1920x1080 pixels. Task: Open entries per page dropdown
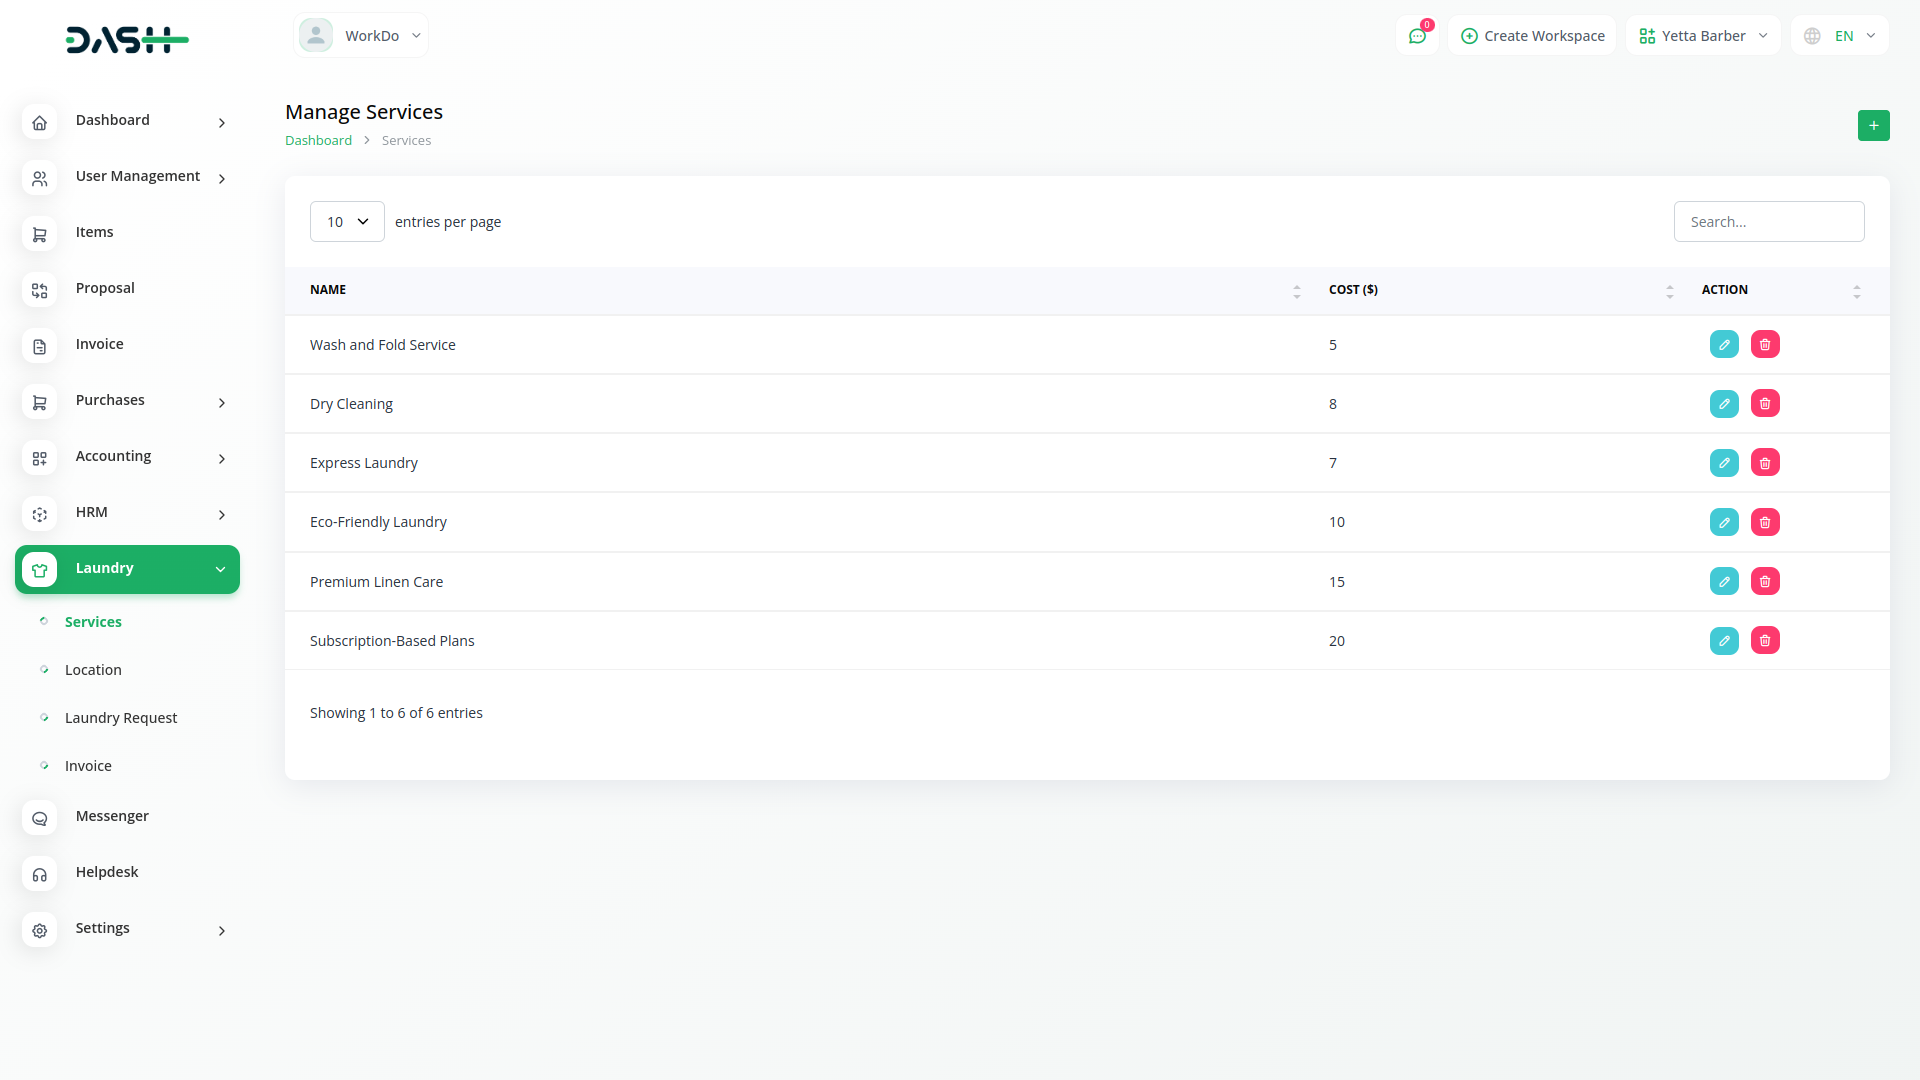[347, 222]
